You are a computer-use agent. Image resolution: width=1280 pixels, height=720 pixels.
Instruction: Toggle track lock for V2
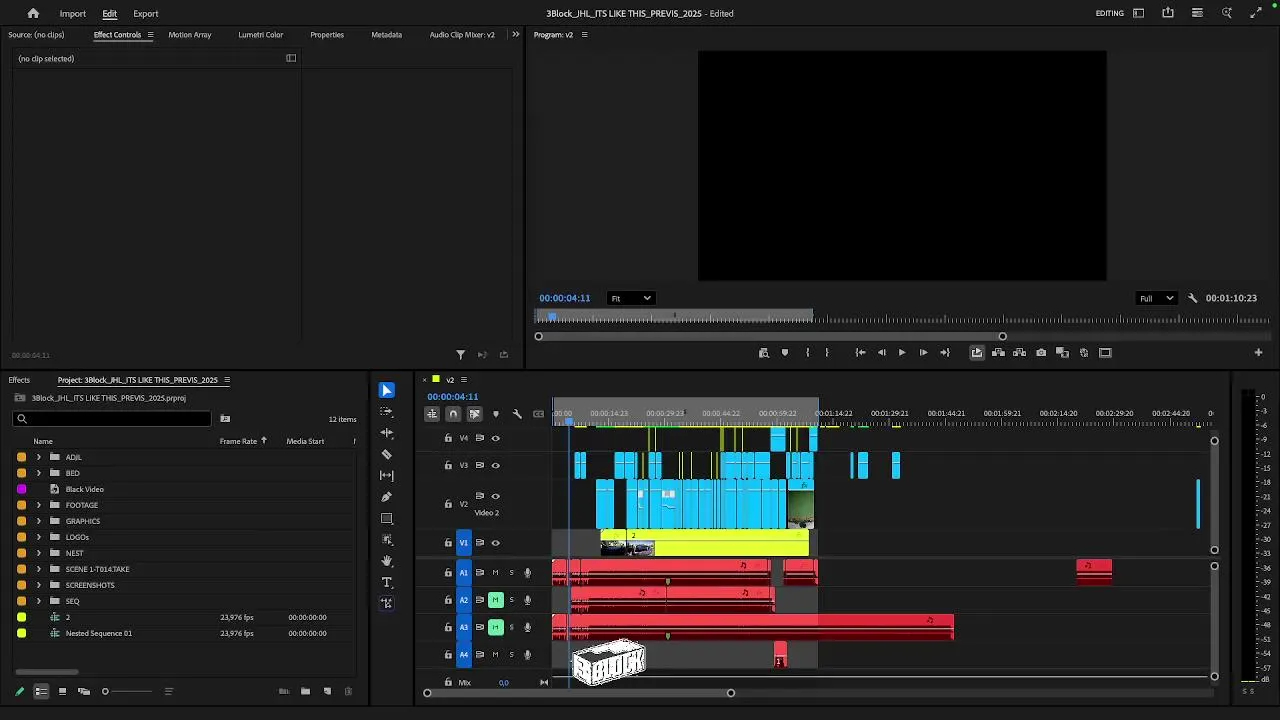(448, 504)
